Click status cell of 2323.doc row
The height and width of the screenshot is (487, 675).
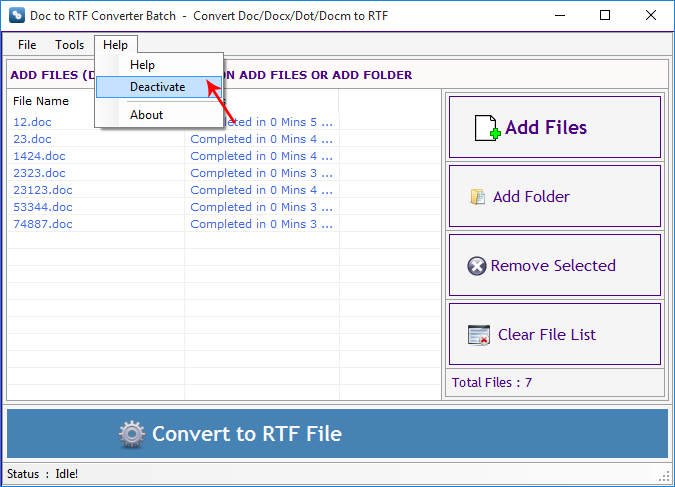tap(262, 173)
